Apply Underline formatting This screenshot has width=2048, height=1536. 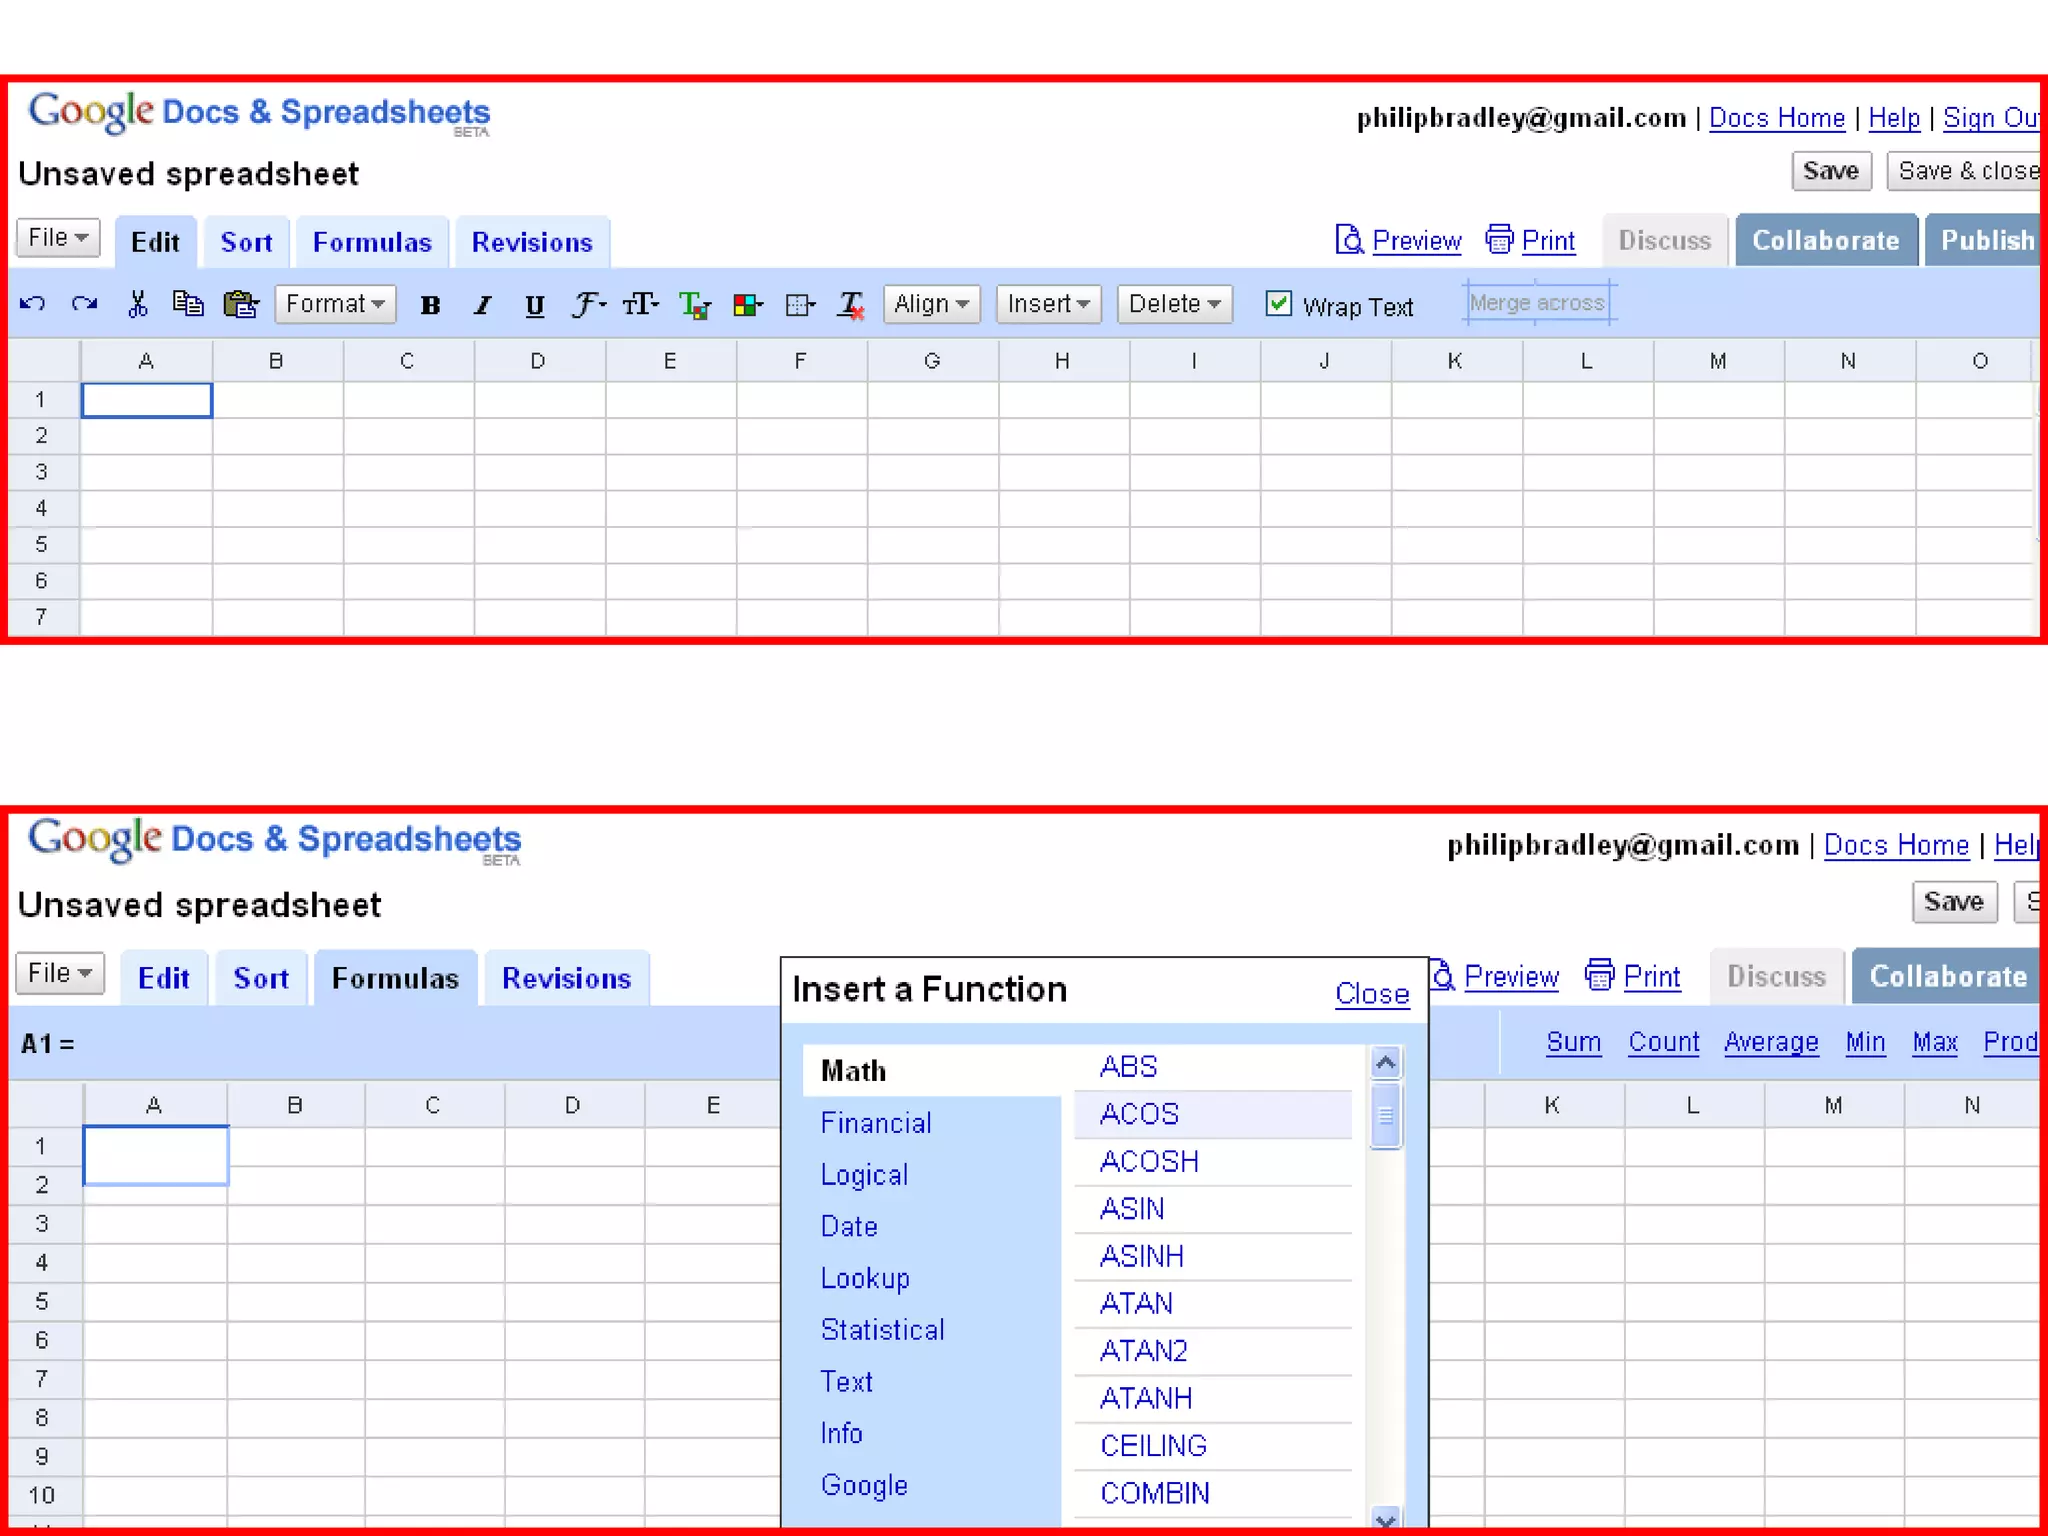click(535, 305)
